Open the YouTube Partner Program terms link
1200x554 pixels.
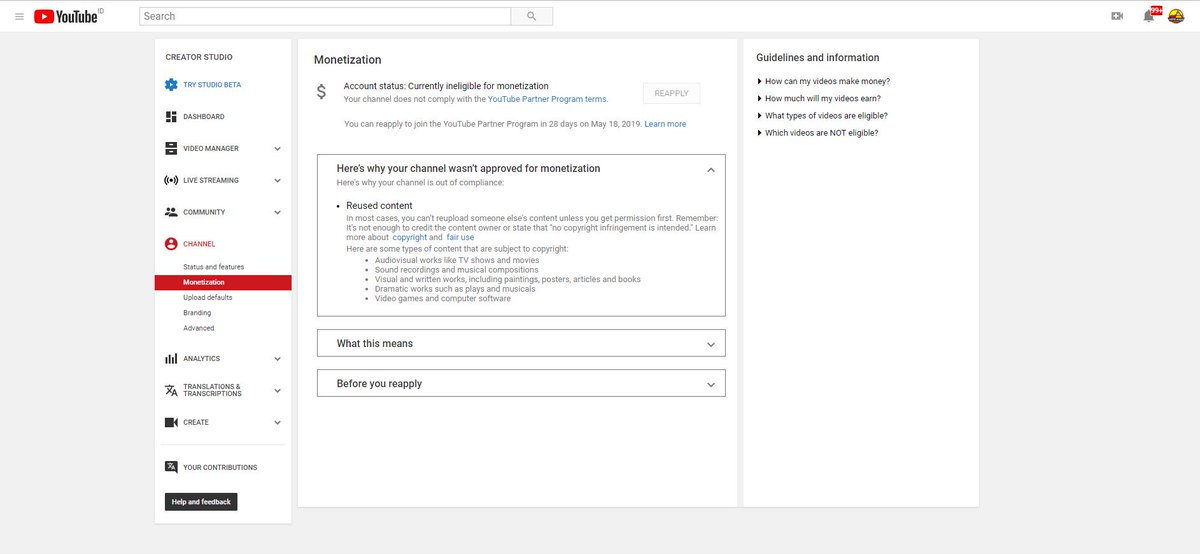pos(547,99)
